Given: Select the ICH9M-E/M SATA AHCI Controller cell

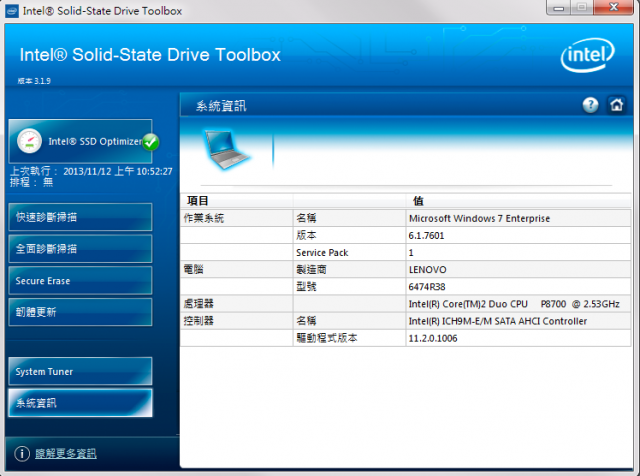Looking at the screenshot, I should click(x=518, y=321).
